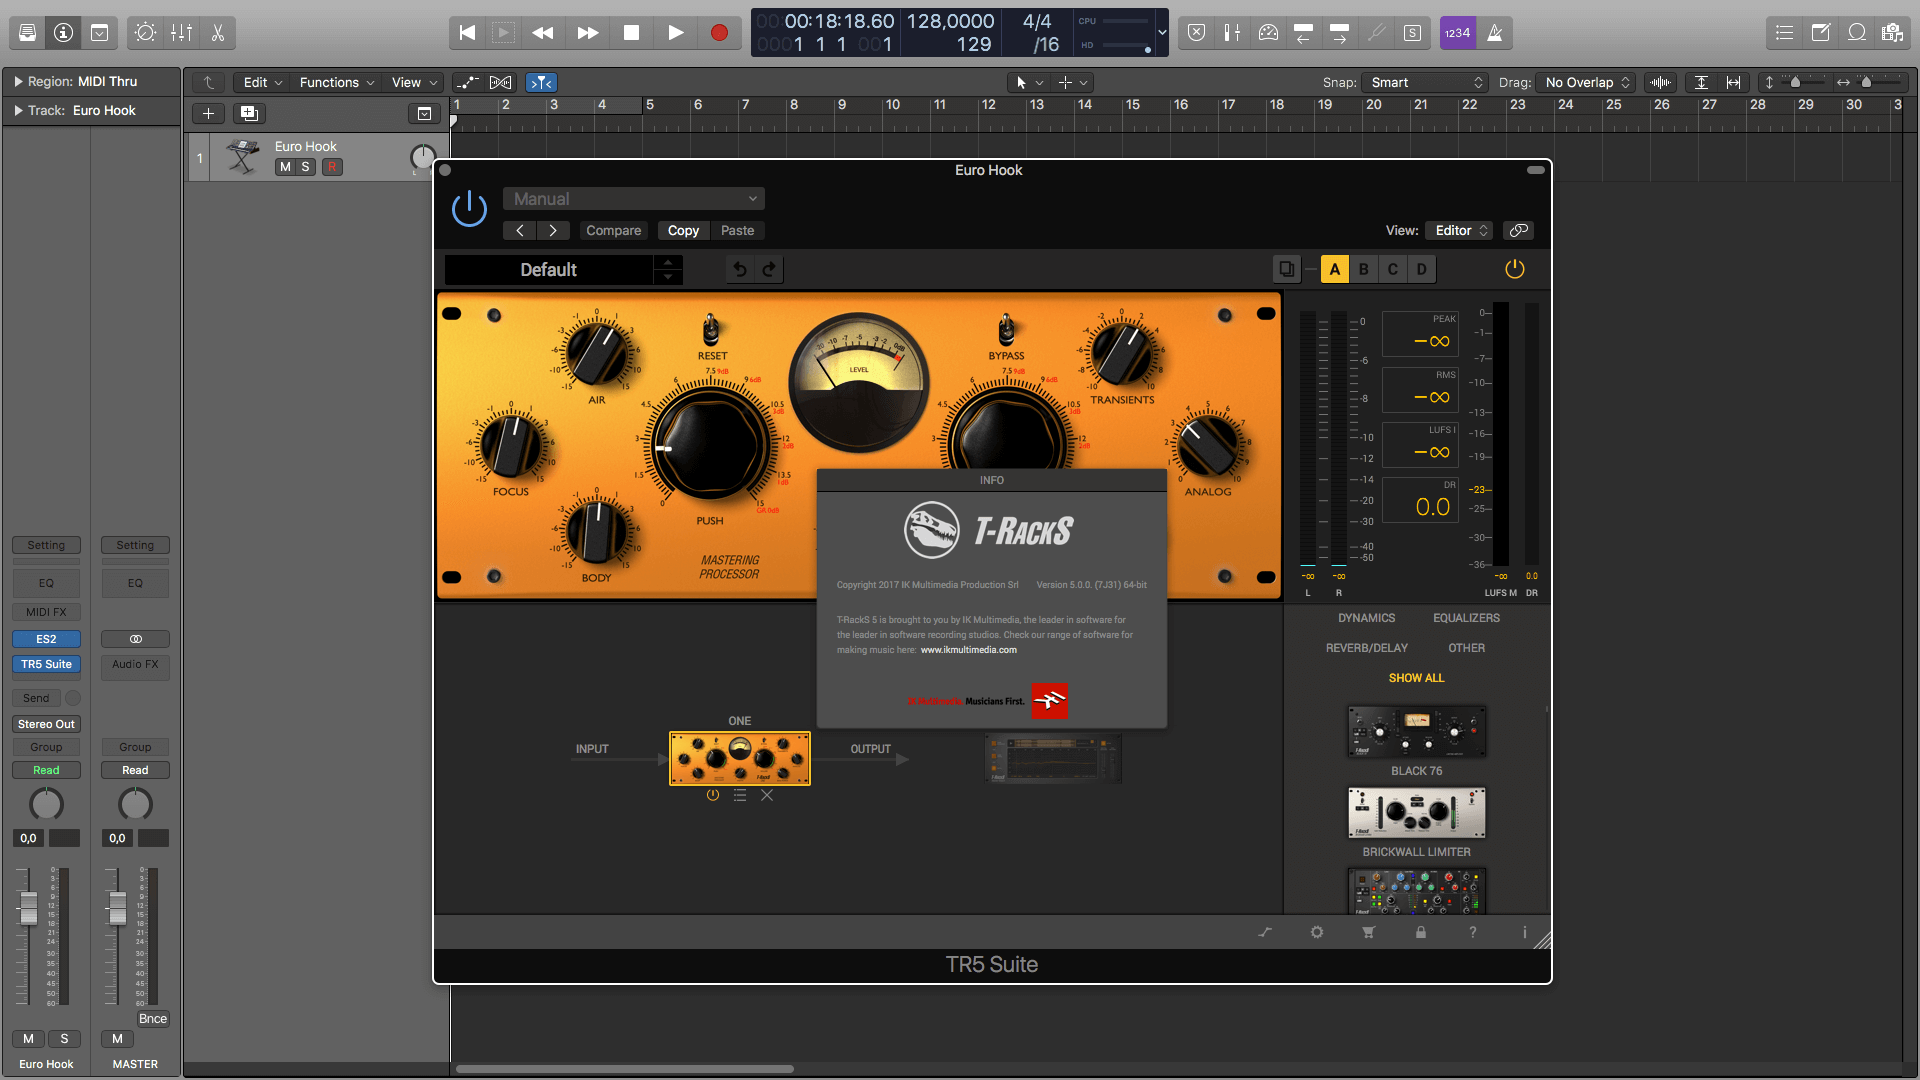Toggle the Inspector info icon
The image size is (1920, 1080).
63,33
